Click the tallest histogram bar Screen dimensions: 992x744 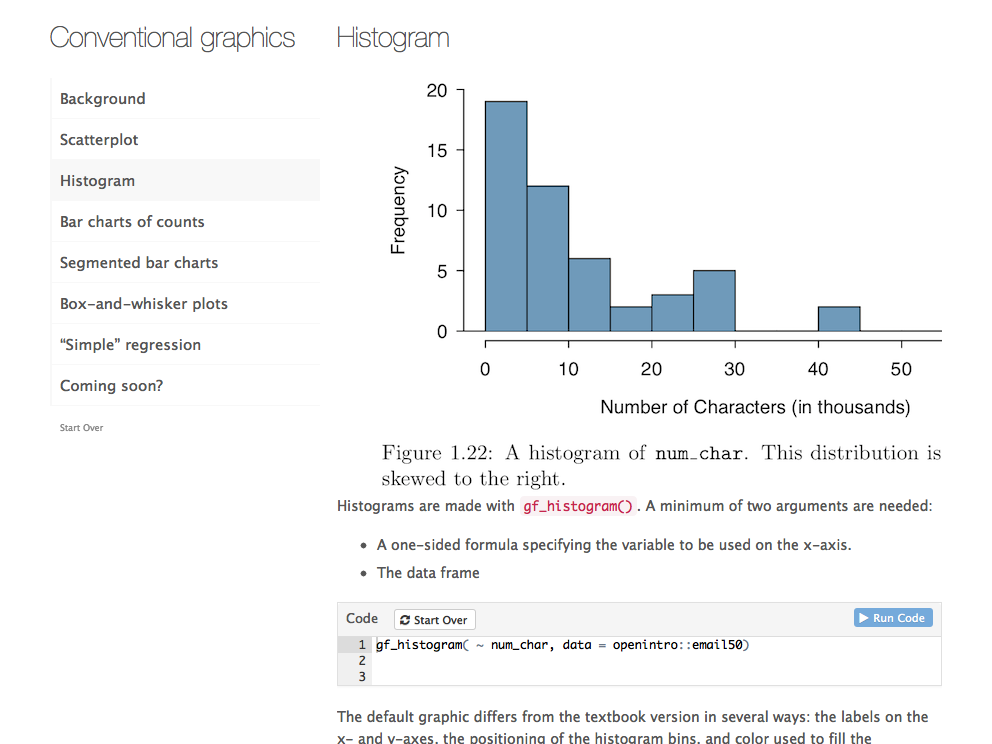pyautogui.click(x=506, y=215)
